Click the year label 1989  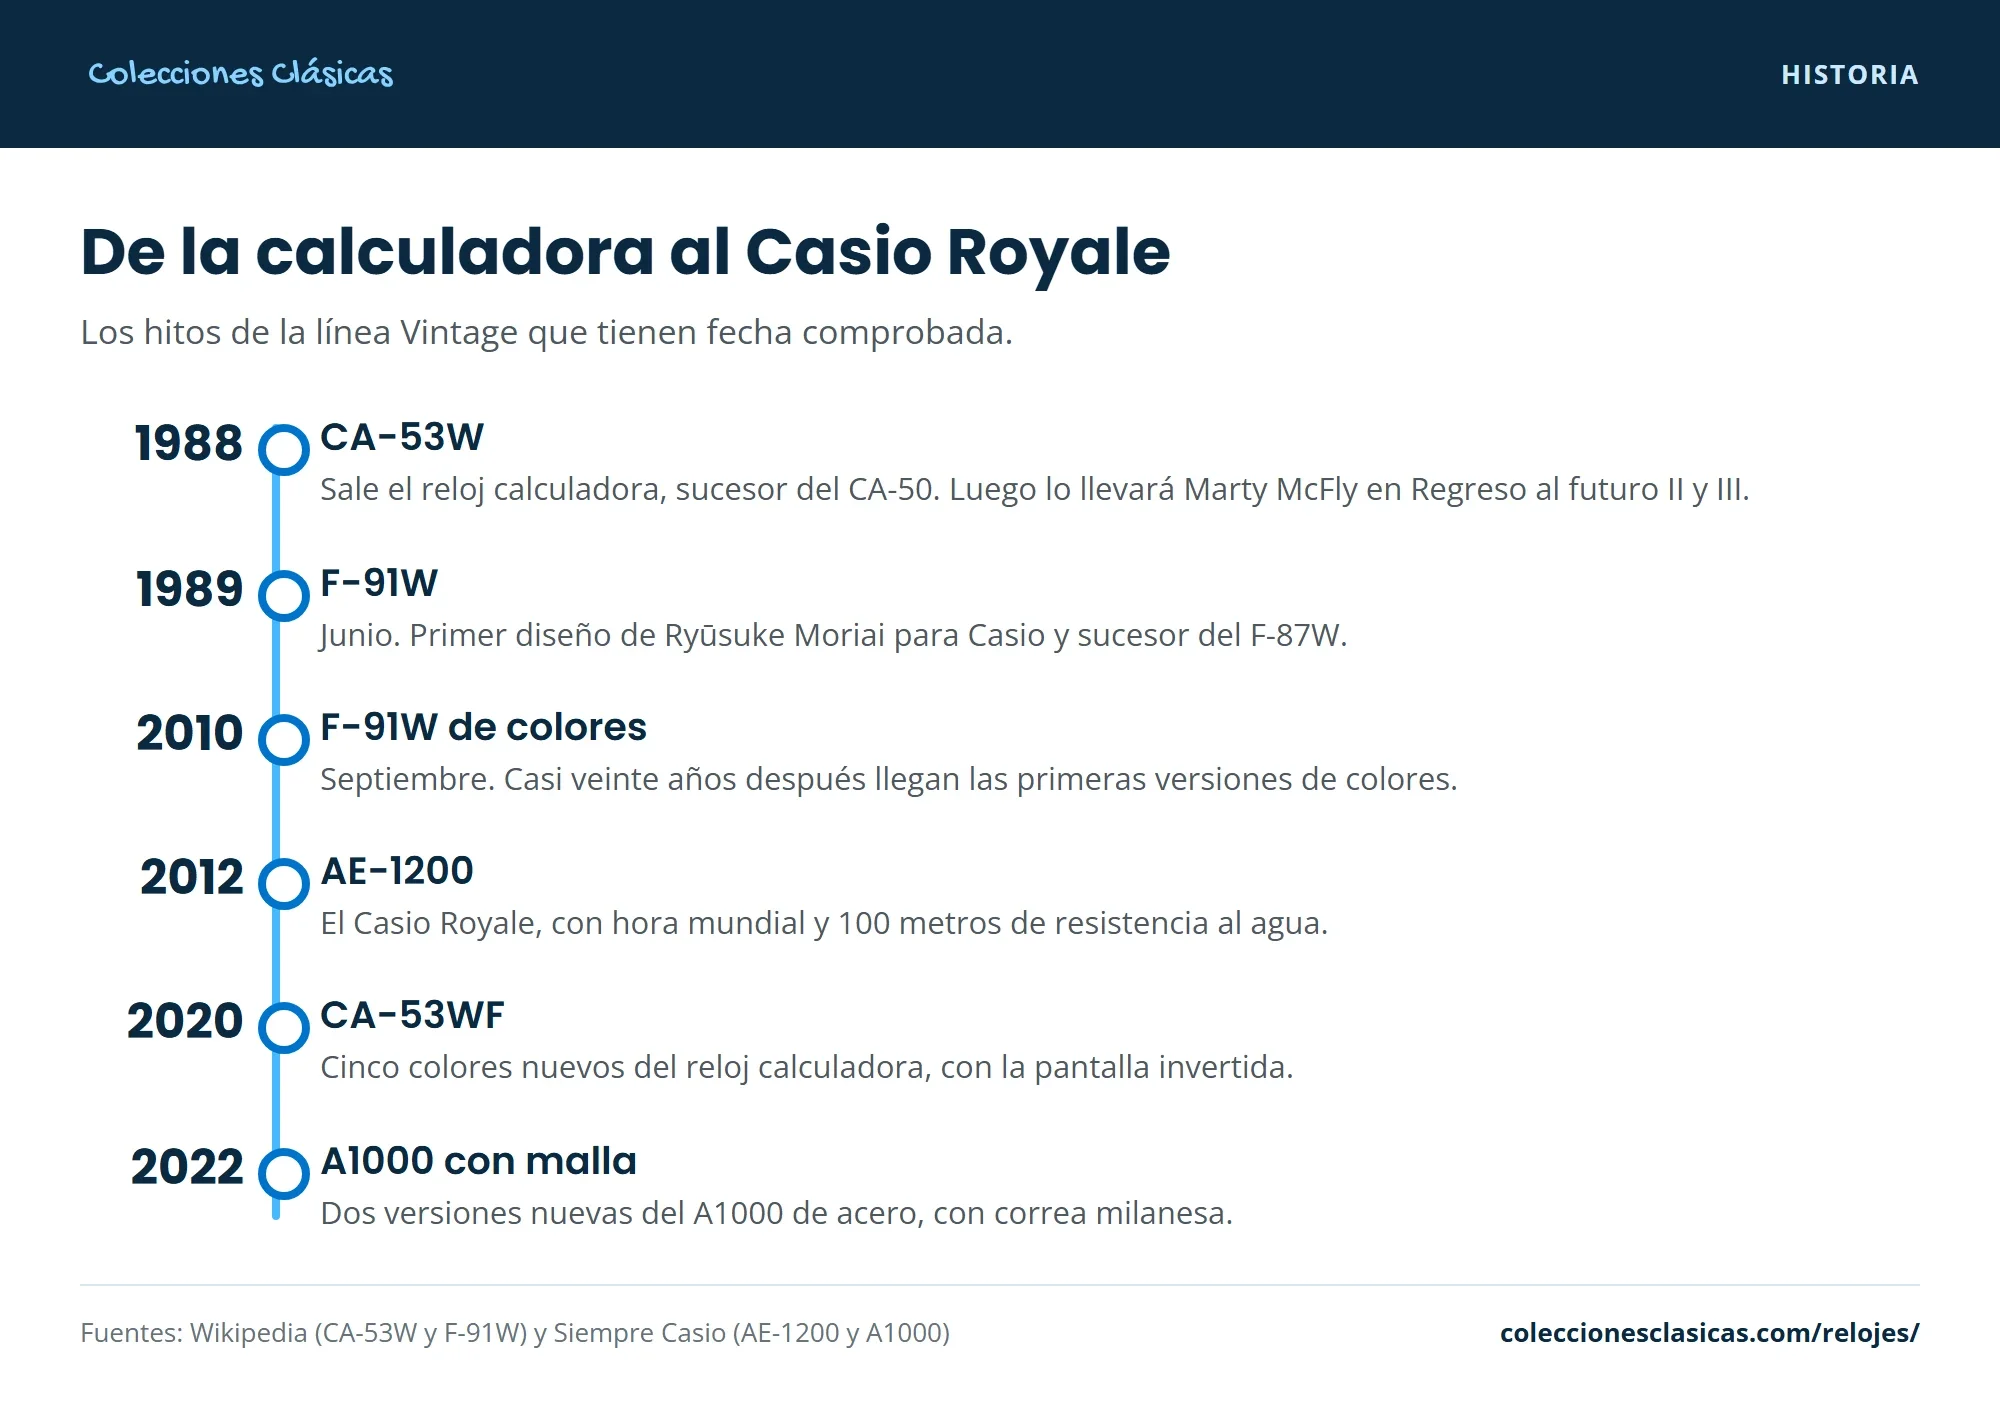click(x=190, y=589)
